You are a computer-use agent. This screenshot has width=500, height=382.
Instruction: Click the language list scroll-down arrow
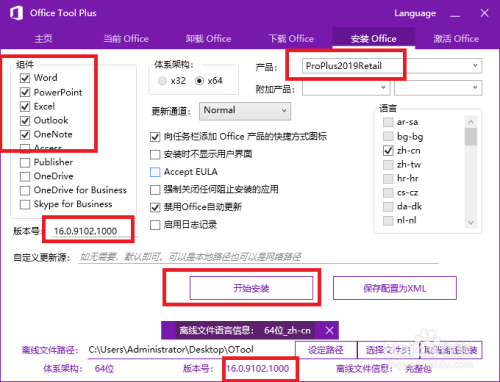click(x=471, y=222)
